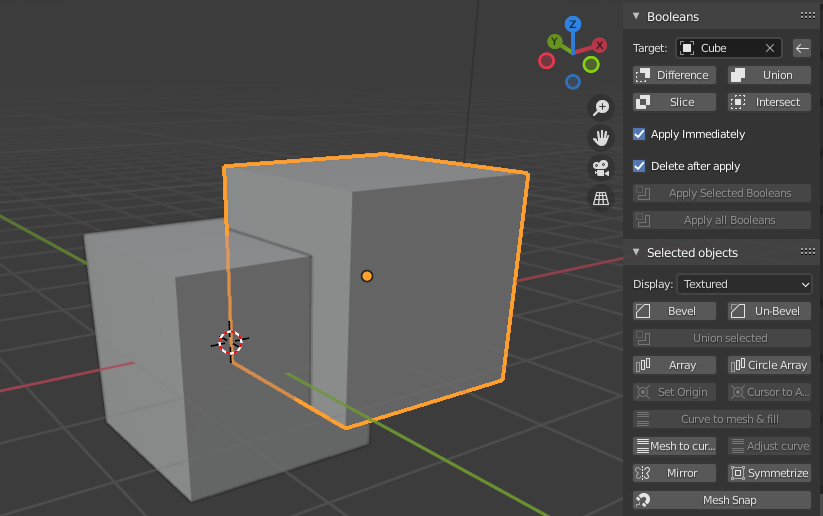The height and width of the screenshot is (516, 823).
Task: Click Union selected button
Action: click(722, 338)
